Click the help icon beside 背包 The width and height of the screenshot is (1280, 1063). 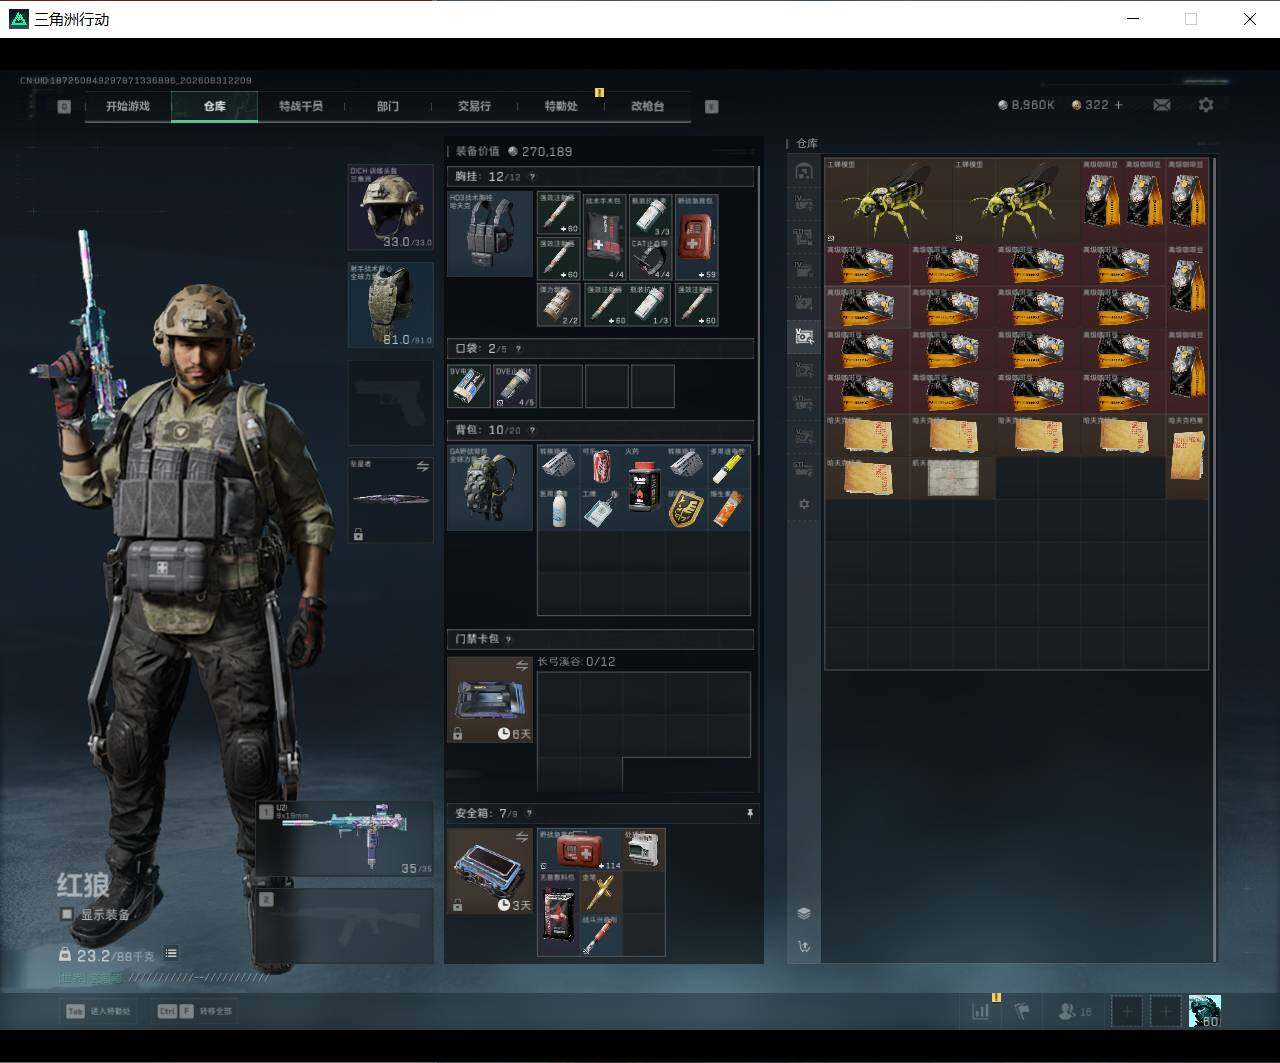pos(532,431)
